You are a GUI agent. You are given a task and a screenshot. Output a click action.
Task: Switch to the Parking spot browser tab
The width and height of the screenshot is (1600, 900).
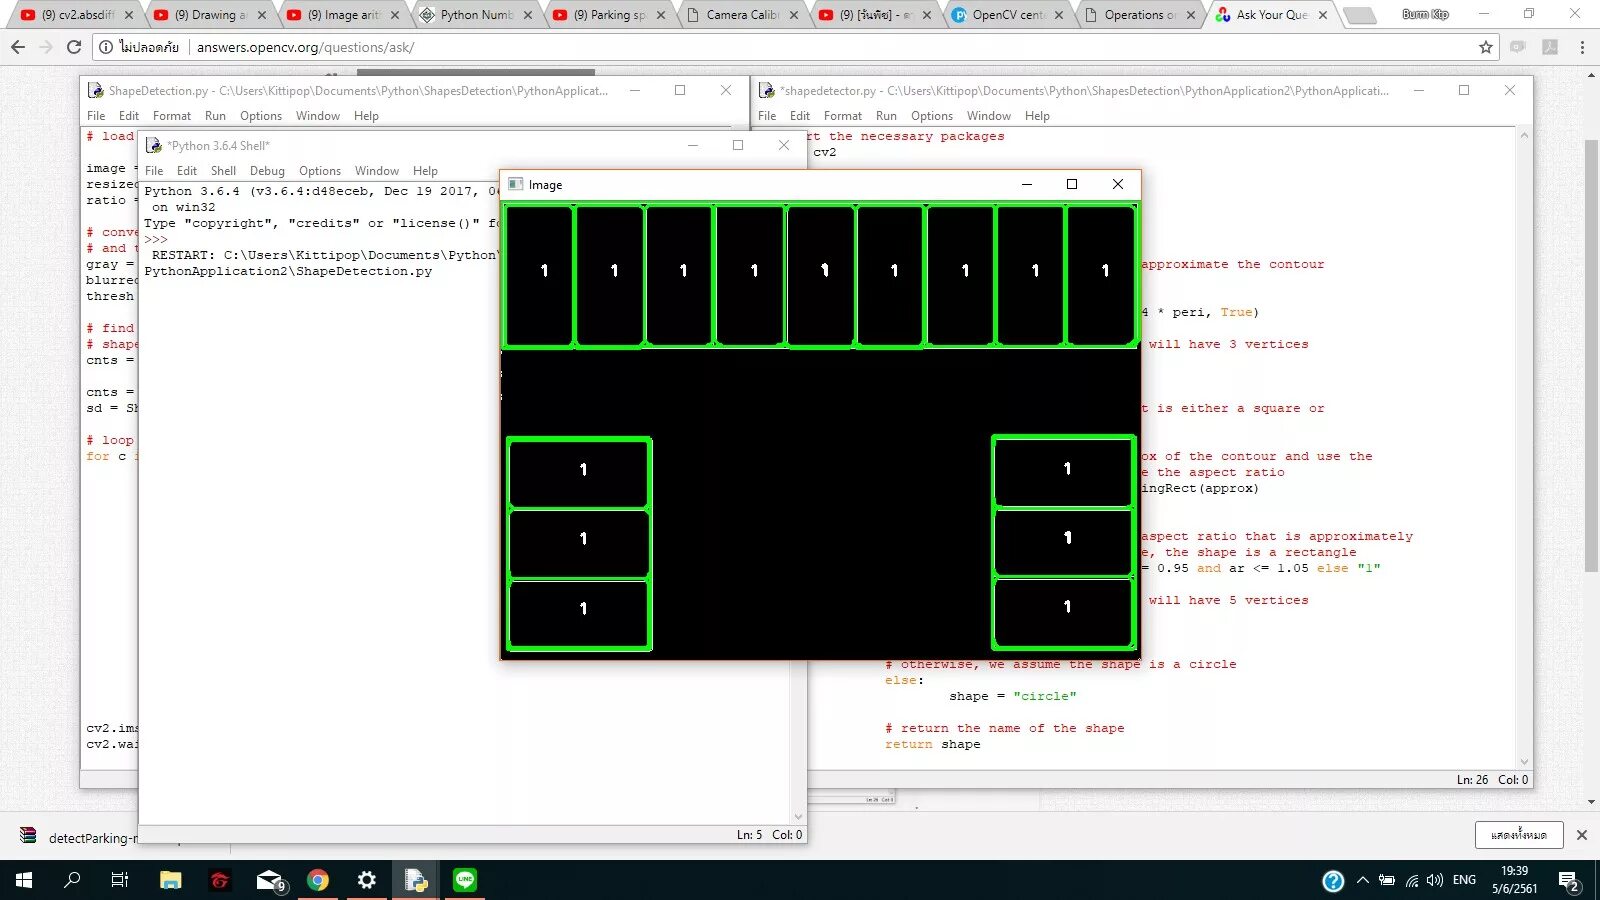pyautogui.click(x=609, y=15)
